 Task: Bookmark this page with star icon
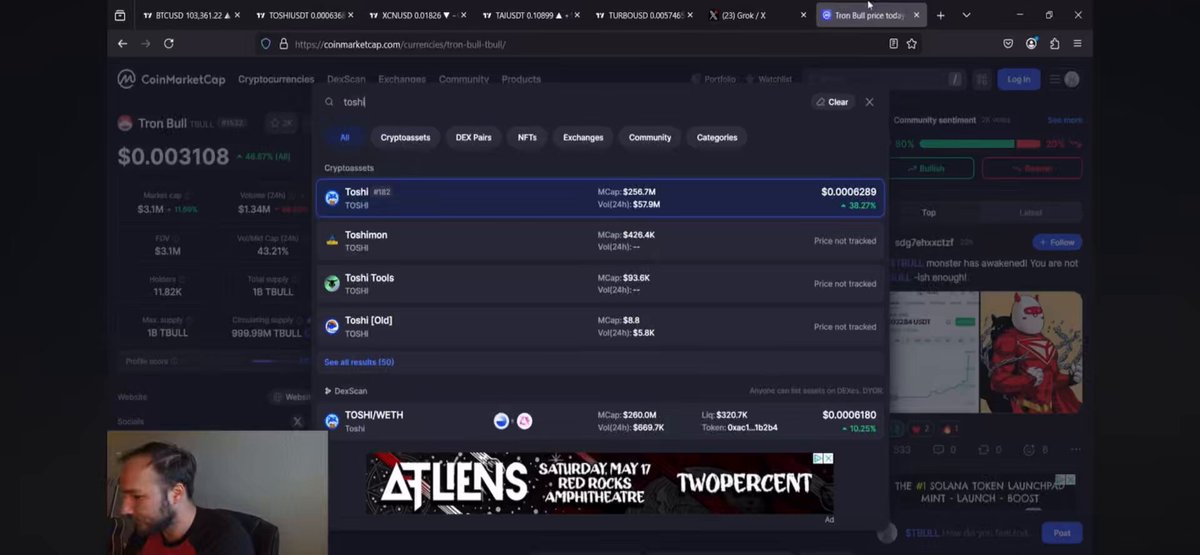click(x=912, y=44)
